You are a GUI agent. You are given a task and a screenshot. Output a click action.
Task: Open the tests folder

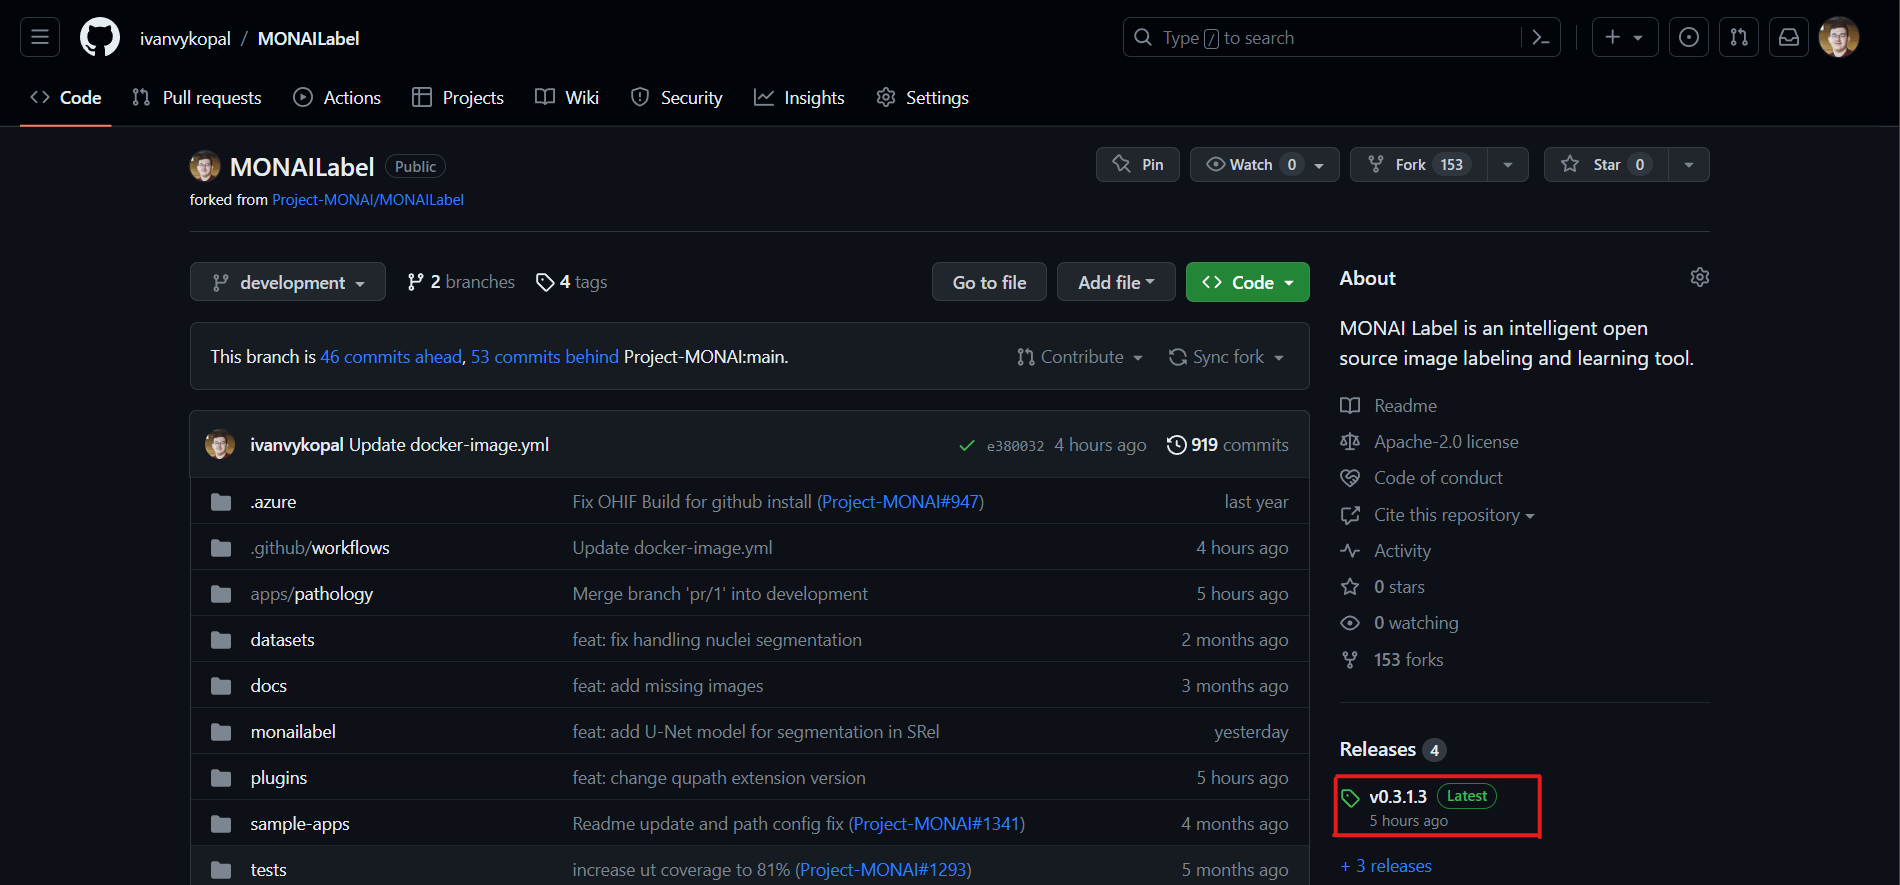(x=268, y=870)
